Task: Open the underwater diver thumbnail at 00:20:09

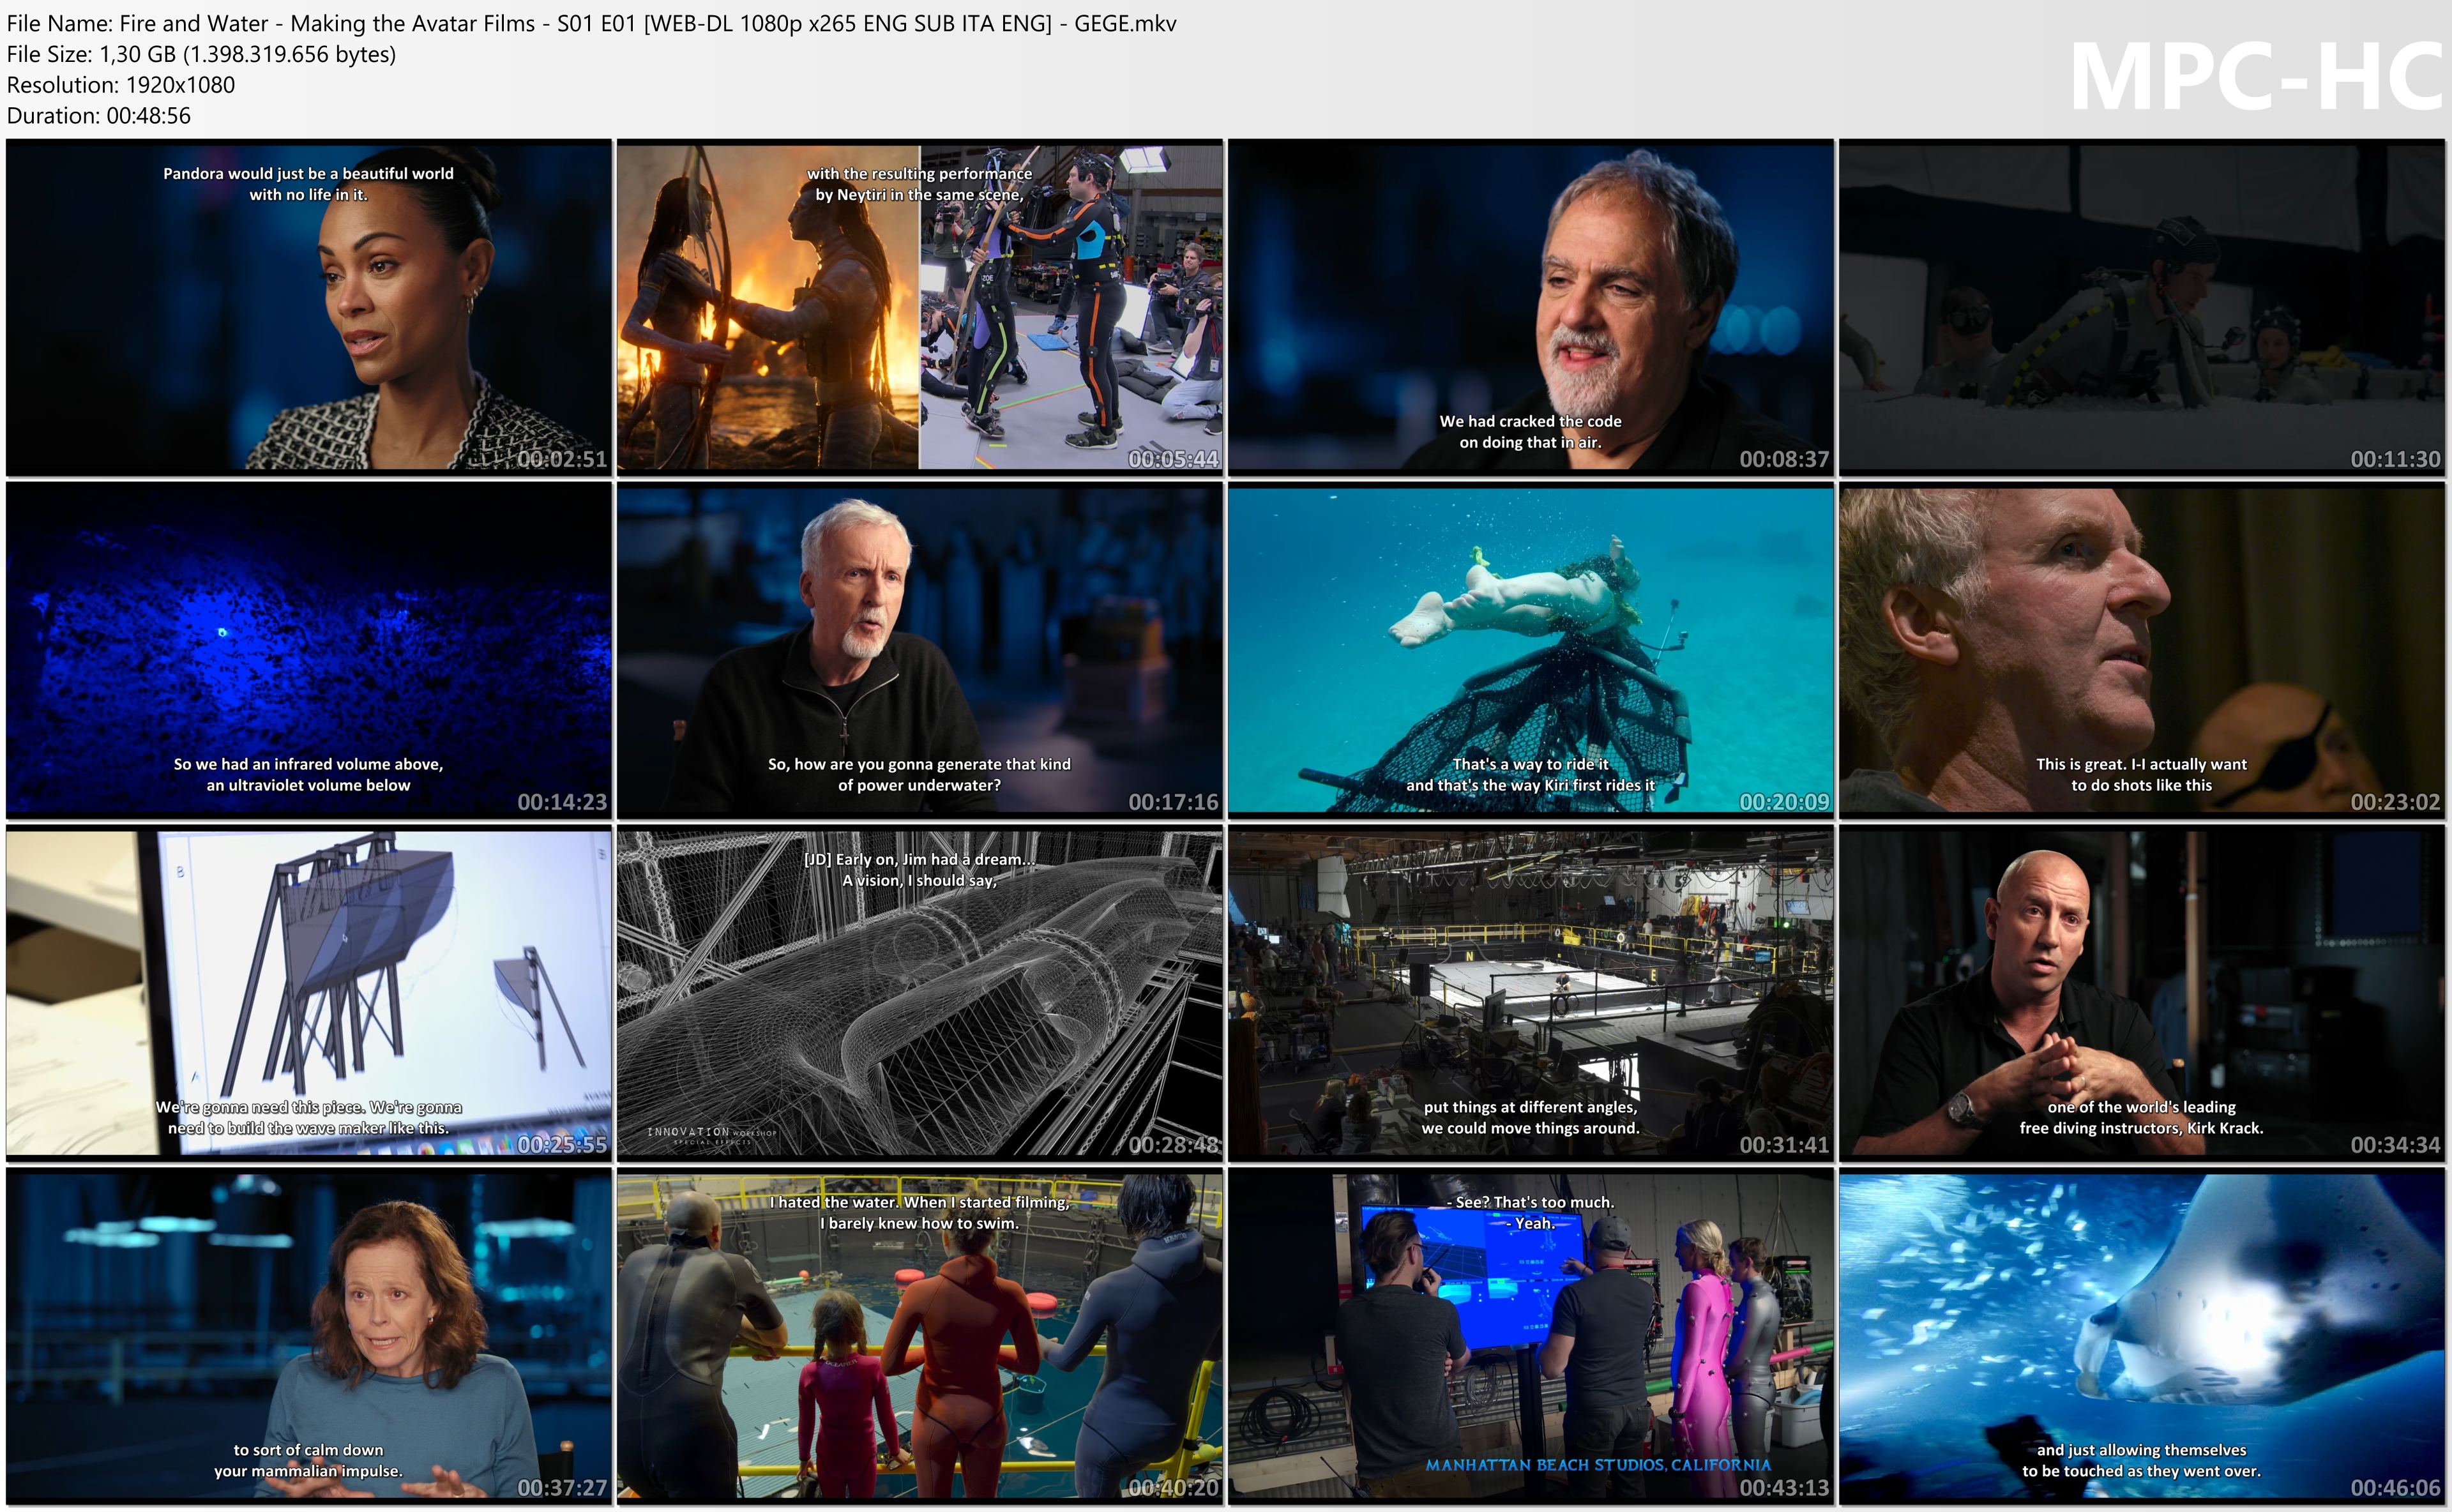Action: 1530,650
